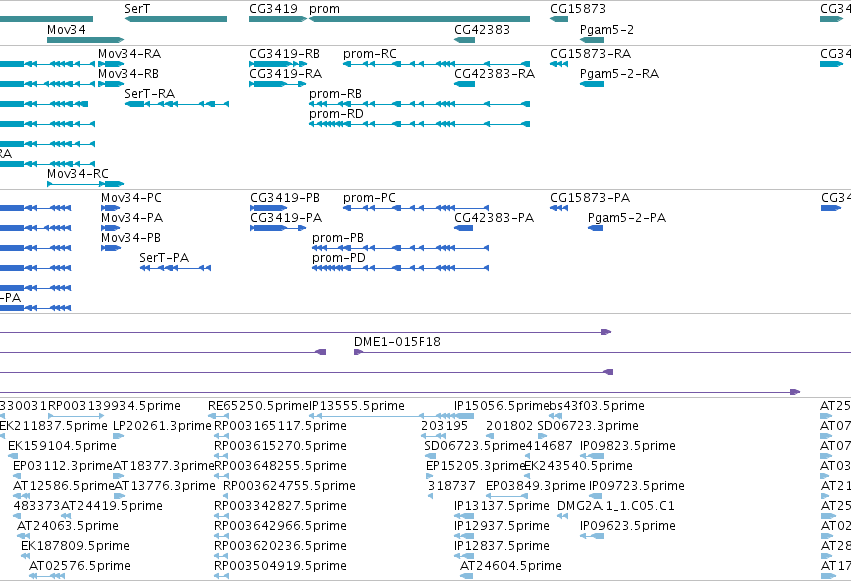
Task: Click the prom-RD transcript label
Action: [336, 114]
